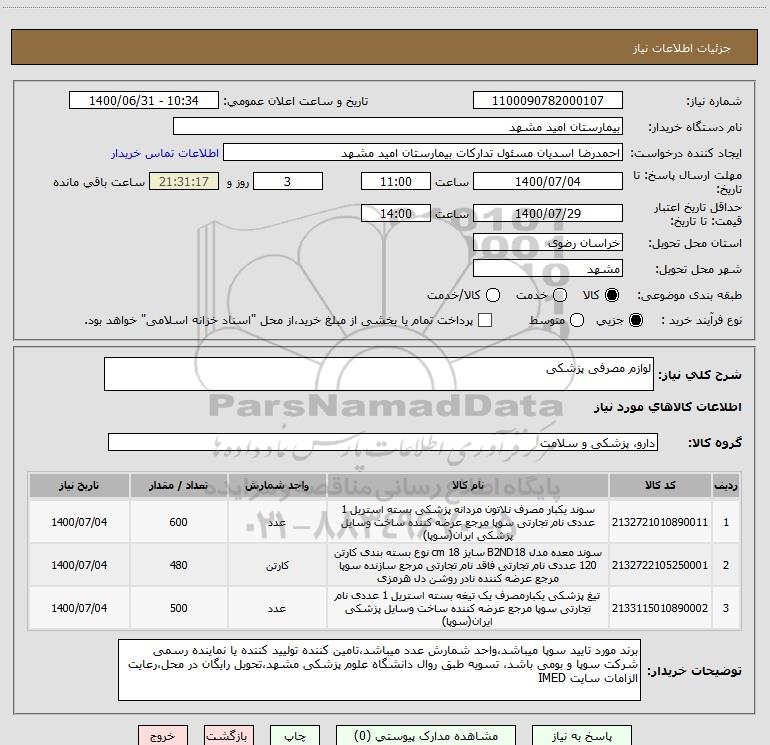
Task: Click the پاسخ به نیاز button
Action: [582, 736]
